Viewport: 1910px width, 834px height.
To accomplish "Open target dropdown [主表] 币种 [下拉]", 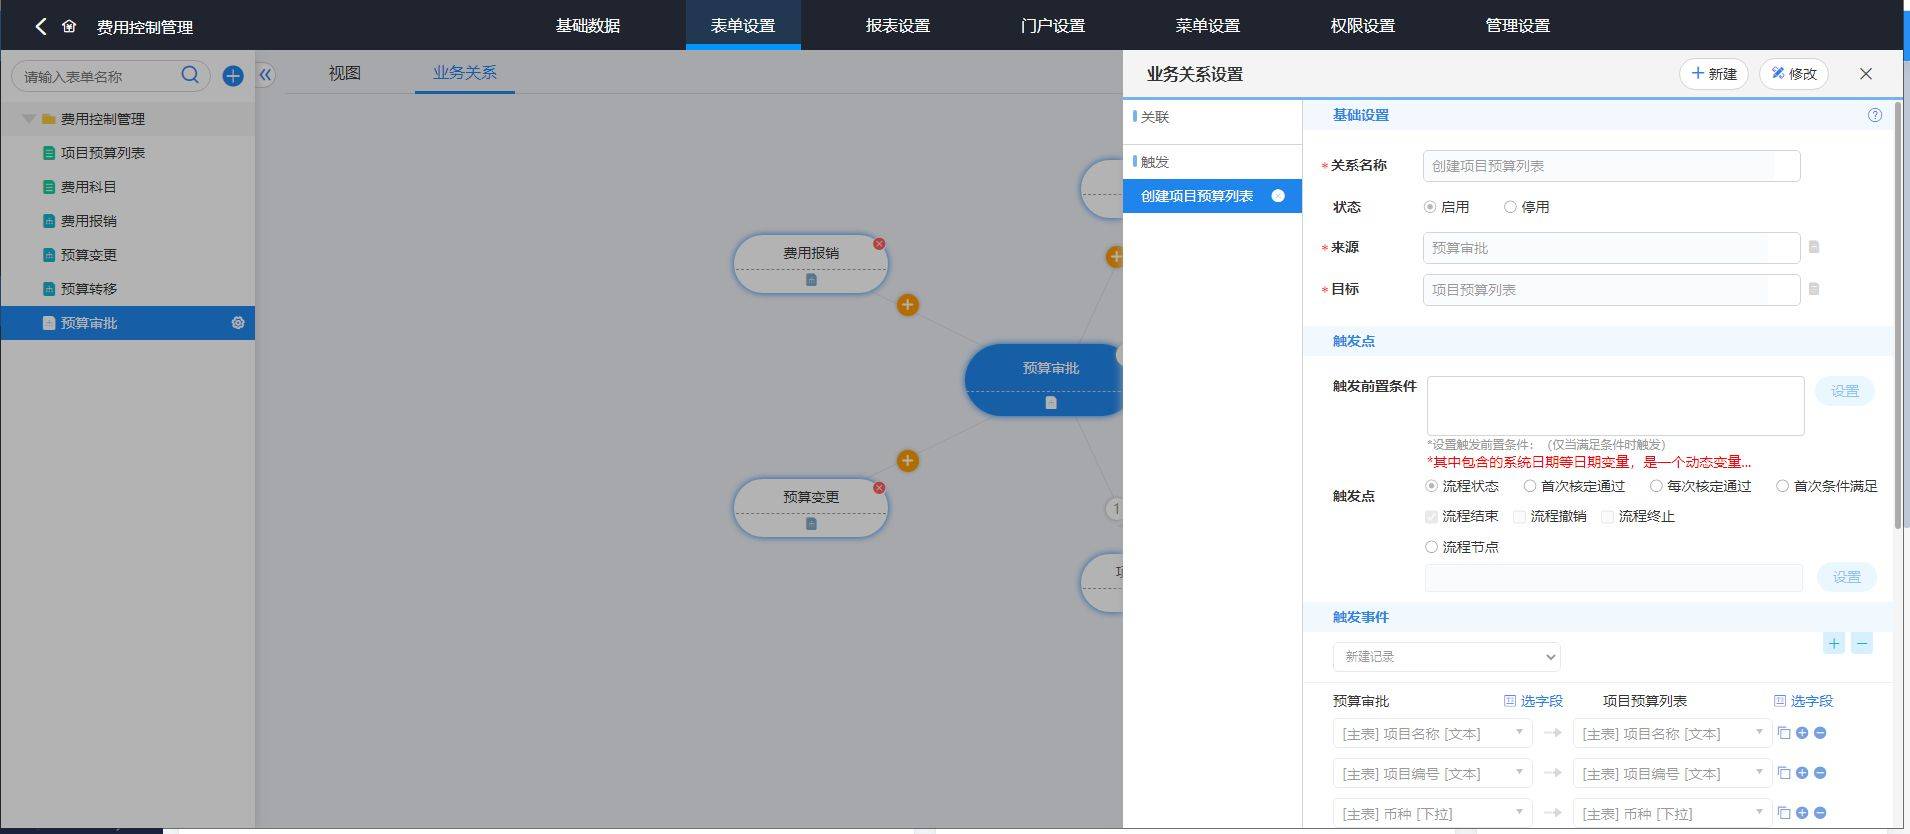I will (x=1672, y=813).
